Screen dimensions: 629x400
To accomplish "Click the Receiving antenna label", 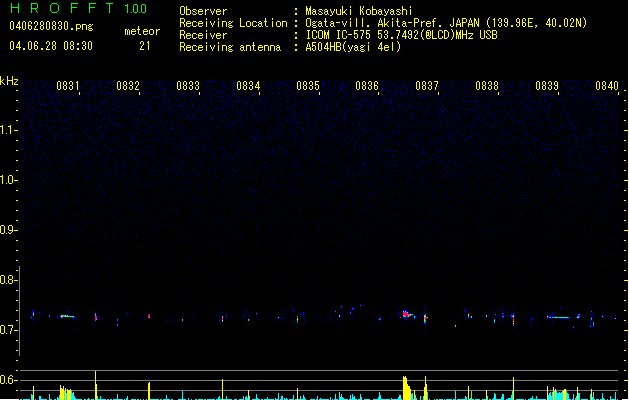I will pyautogui.click(x=230, y=47).
